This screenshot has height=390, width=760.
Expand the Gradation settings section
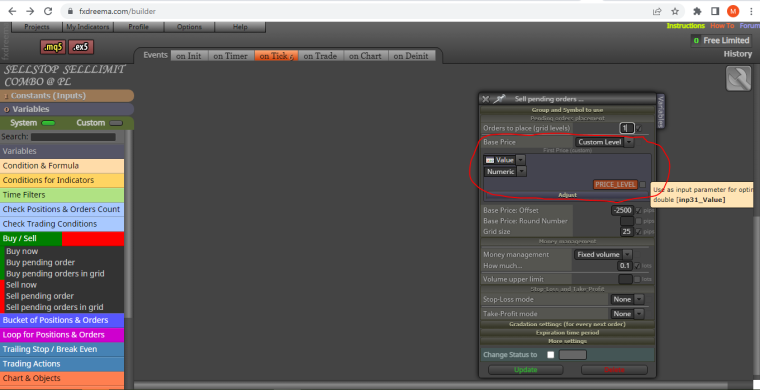(567, 324)
